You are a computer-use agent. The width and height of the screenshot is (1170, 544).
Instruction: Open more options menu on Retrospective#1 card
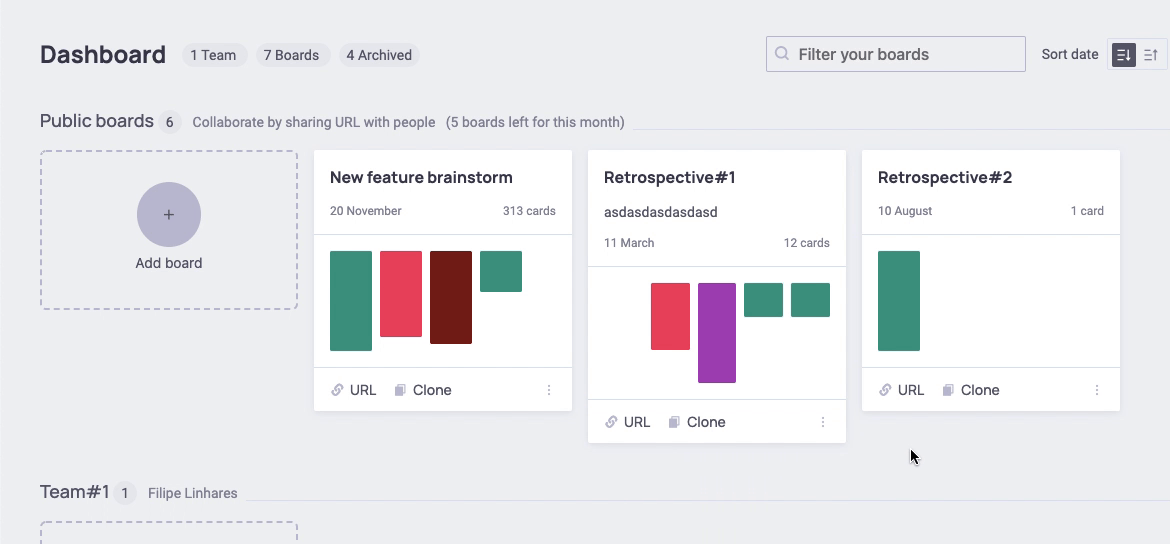pos(823,422)
